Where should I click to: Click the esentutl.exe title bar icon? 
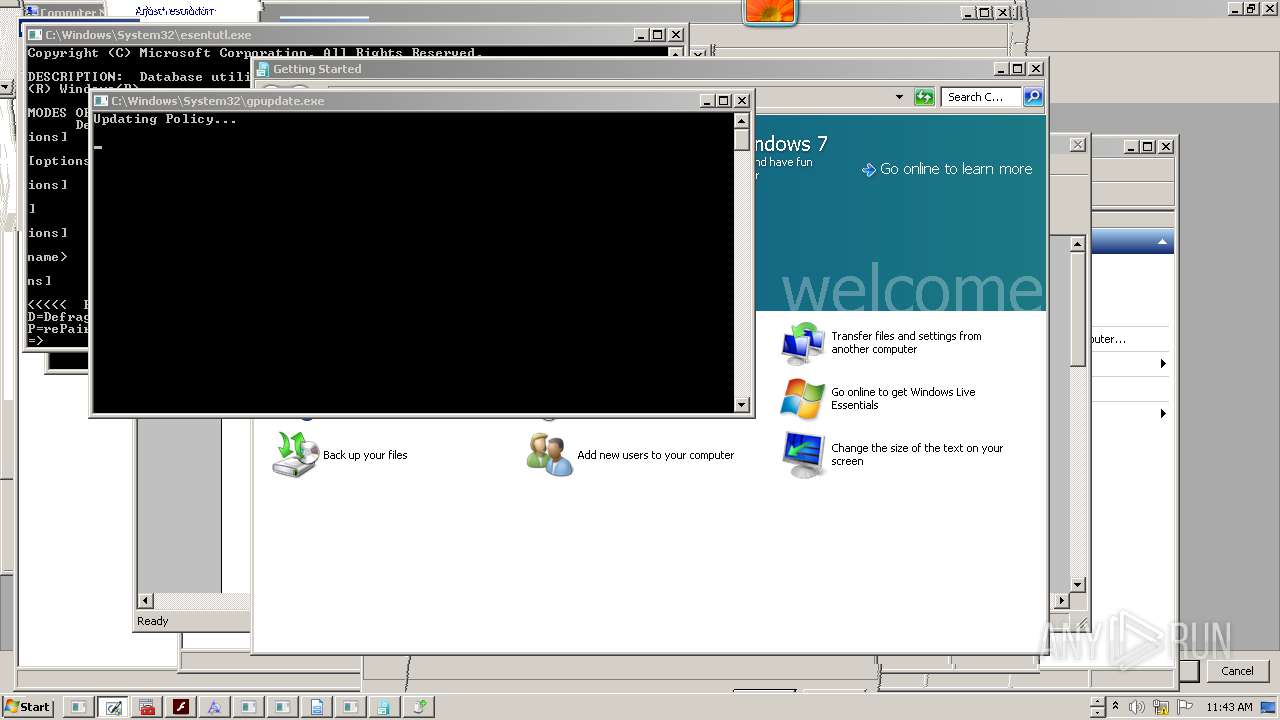(35, 35)
